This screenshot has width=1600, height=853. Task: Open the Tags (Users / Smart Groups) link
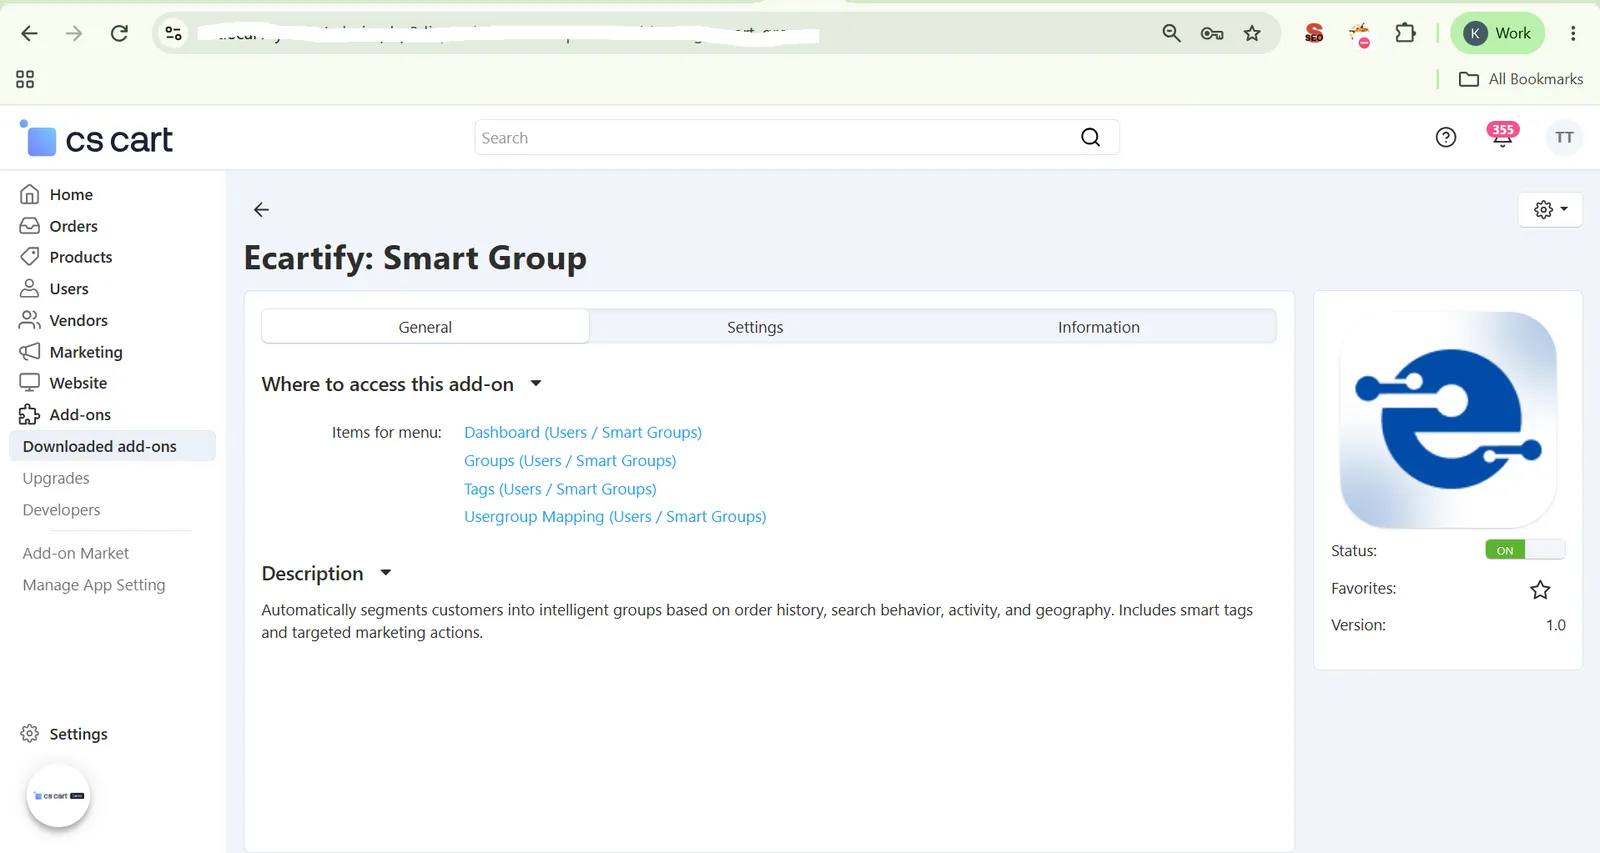click(x=560, y=489)
